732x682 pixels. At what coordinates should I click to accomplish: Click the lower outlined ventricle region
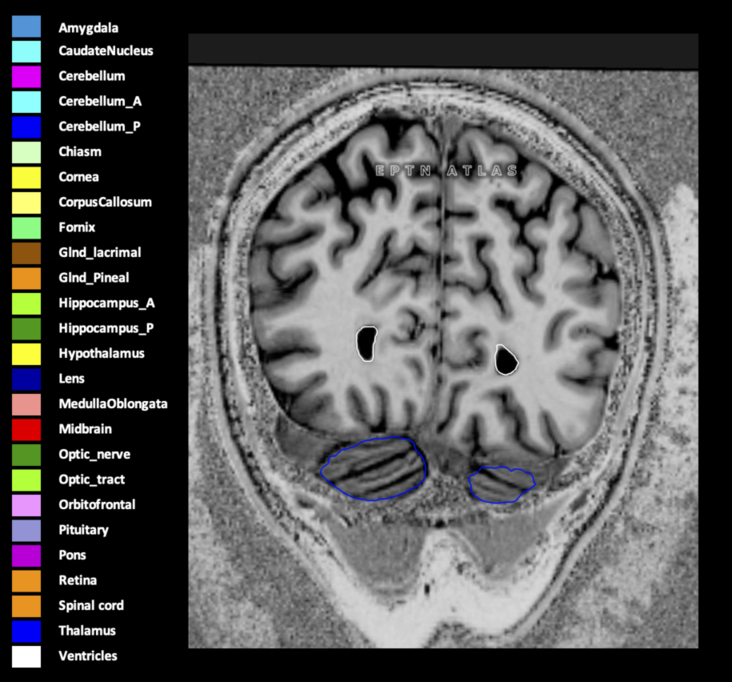point(506,360)
